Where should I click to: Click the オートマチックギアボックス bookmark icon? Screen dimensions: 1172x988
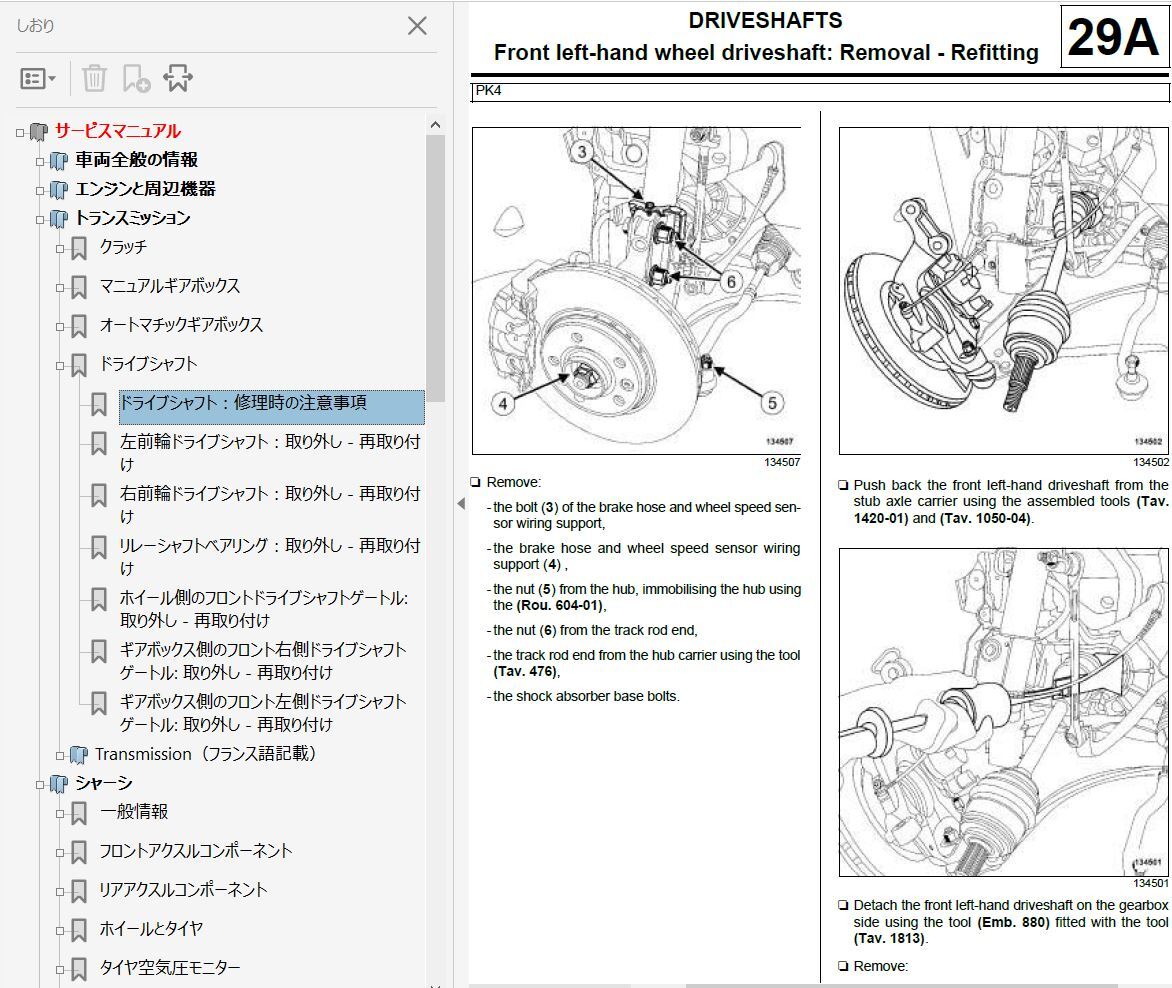[79, 326]
